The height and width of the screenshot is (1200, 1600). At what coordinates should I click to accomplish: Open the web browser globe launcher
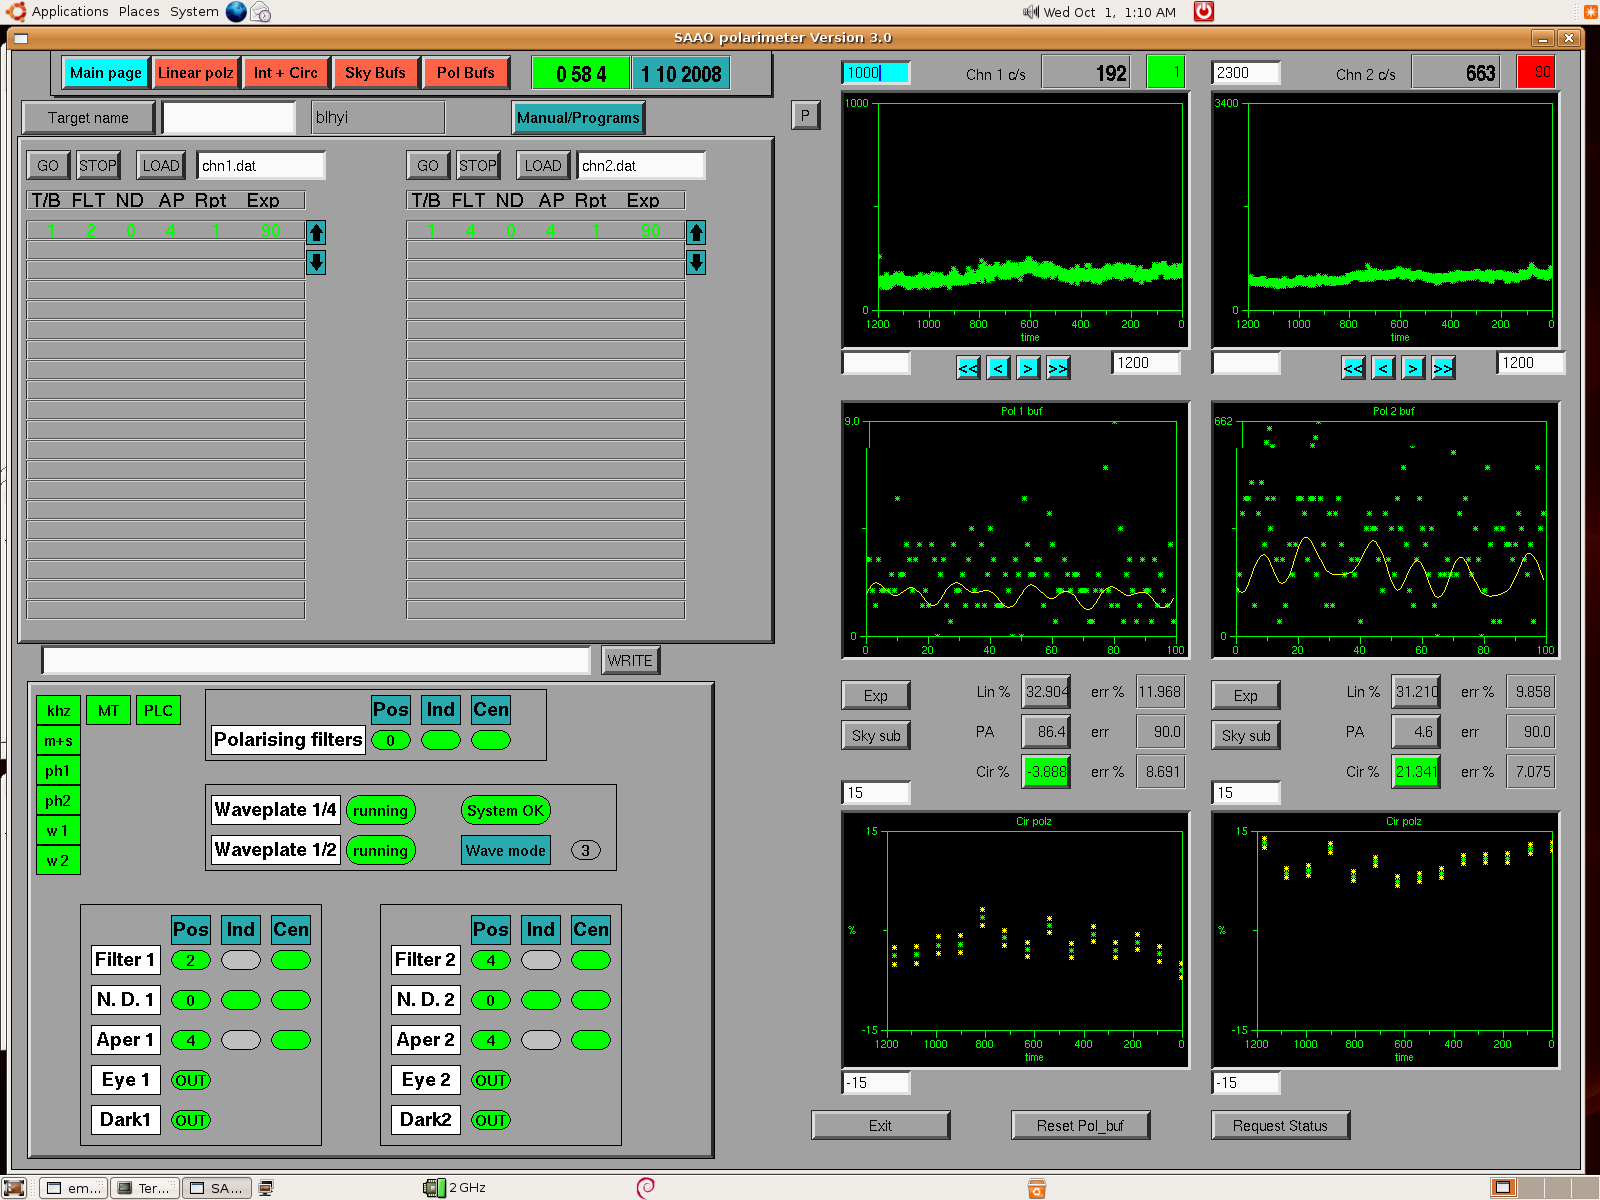(x=236, y=11)
